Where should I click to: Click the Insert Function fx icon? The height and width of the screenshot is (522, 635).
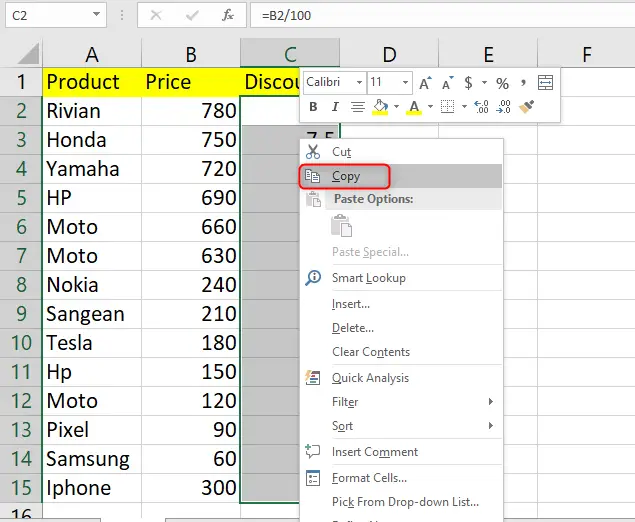(228, 15)
